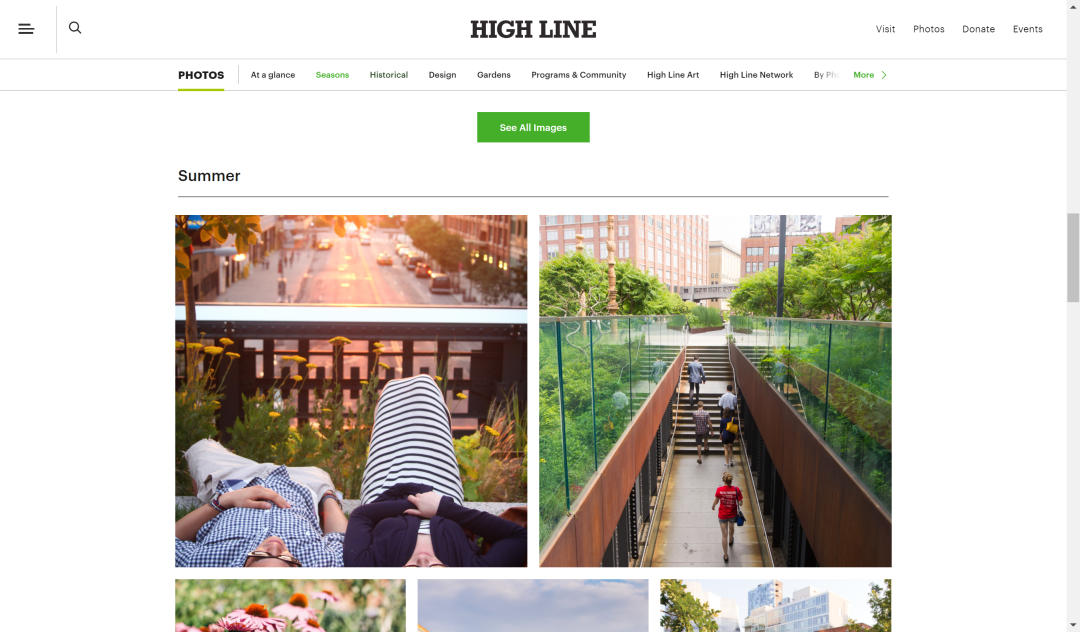
Task: Click the HIGH LINE logo
Action: pyautogui.click(x=533, y=30)
